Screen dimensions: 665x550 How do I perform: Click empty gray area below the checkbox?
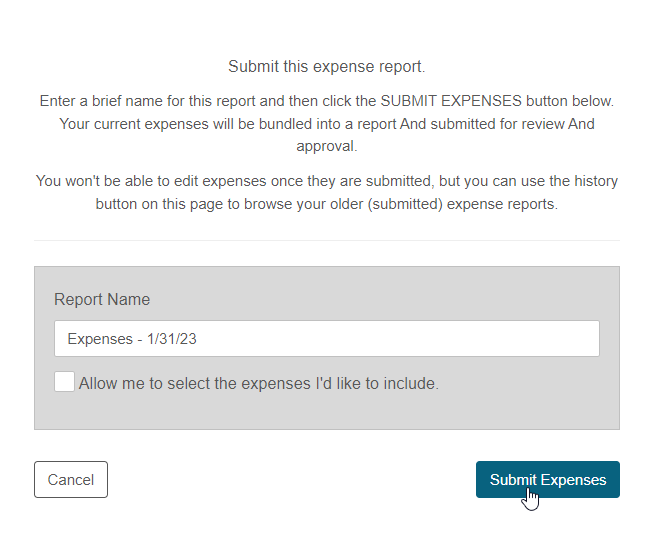(x=327, y=411)
